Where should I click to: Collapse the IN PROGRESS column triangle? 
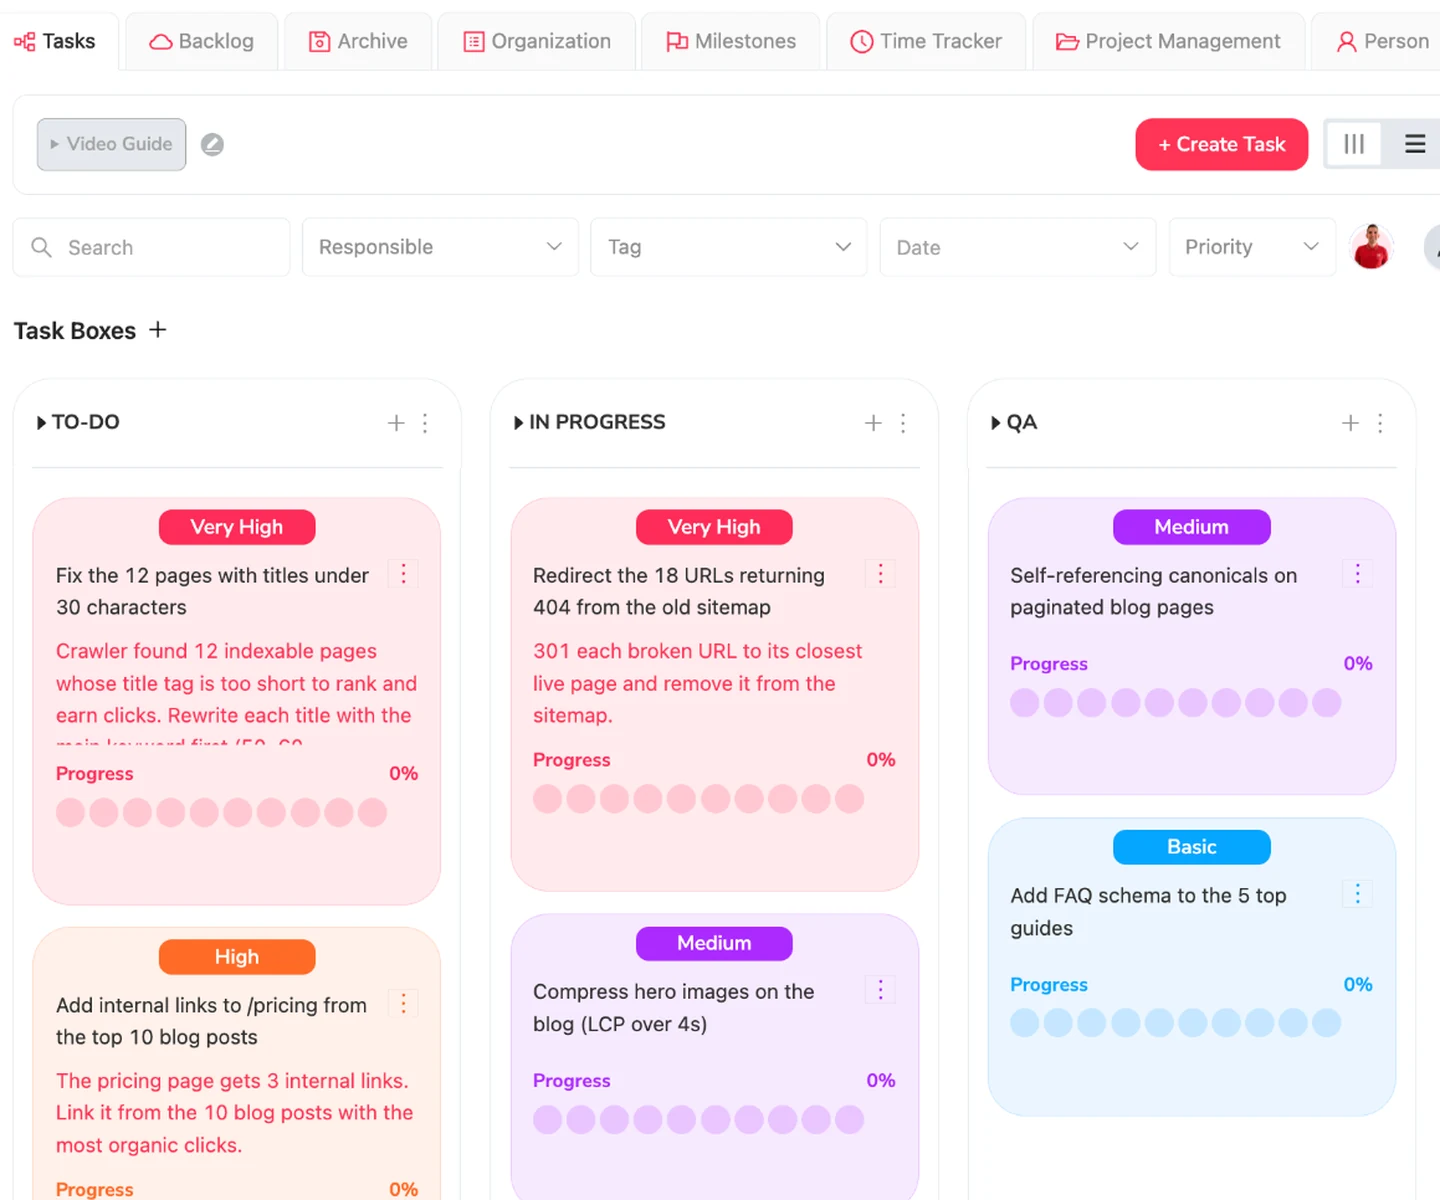pyautogui.click(x=518, y=423)
